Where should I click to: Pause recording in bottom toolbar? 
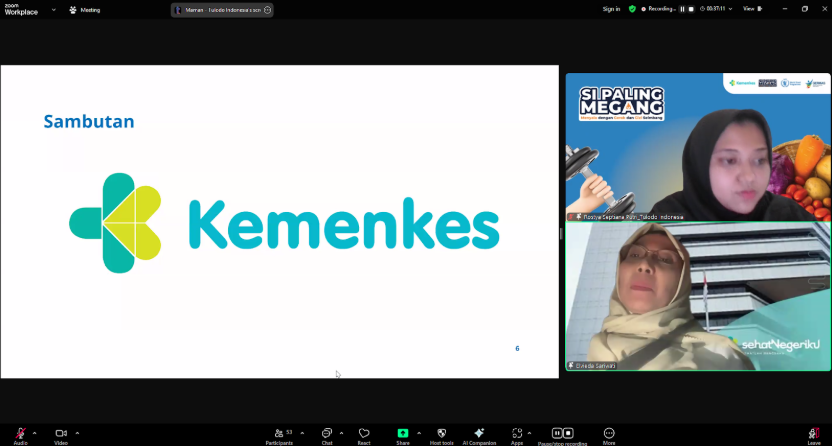click(557, 433)
